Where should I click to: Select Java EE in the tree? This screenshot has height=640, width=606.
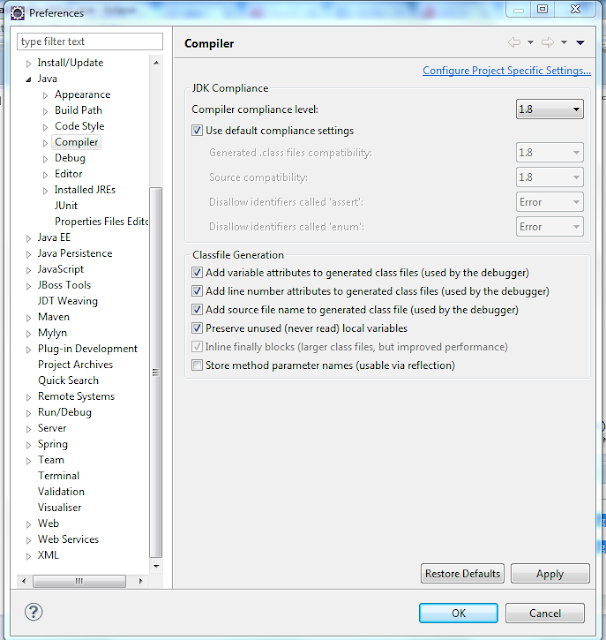[x=54, y=238]
